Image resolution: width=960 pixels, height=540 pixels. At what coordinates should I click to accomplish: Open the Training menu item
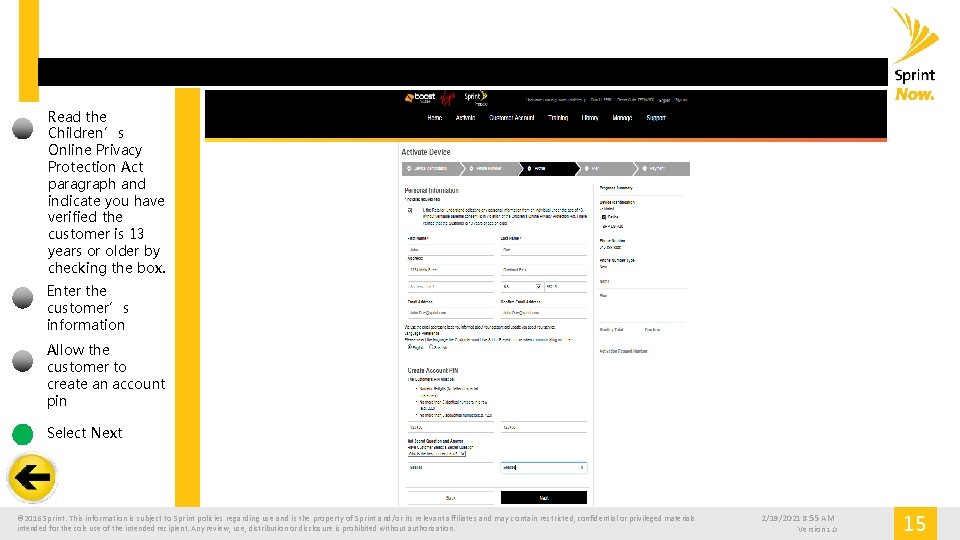558,118
